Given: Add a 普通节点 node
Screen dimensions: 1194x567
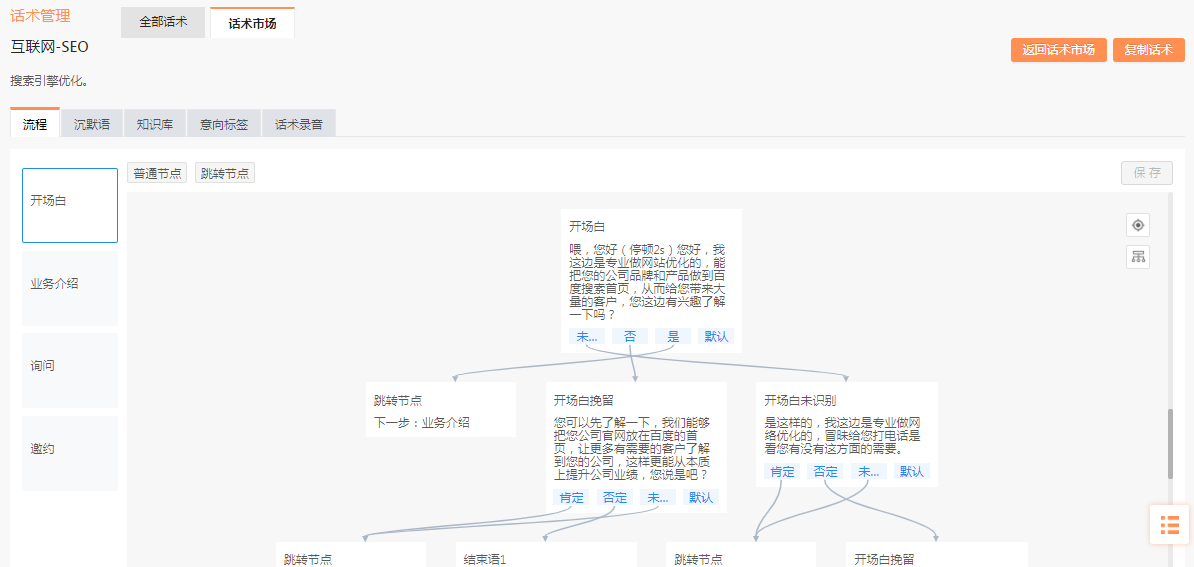Looking at the screenshot, I should (158, 173).
